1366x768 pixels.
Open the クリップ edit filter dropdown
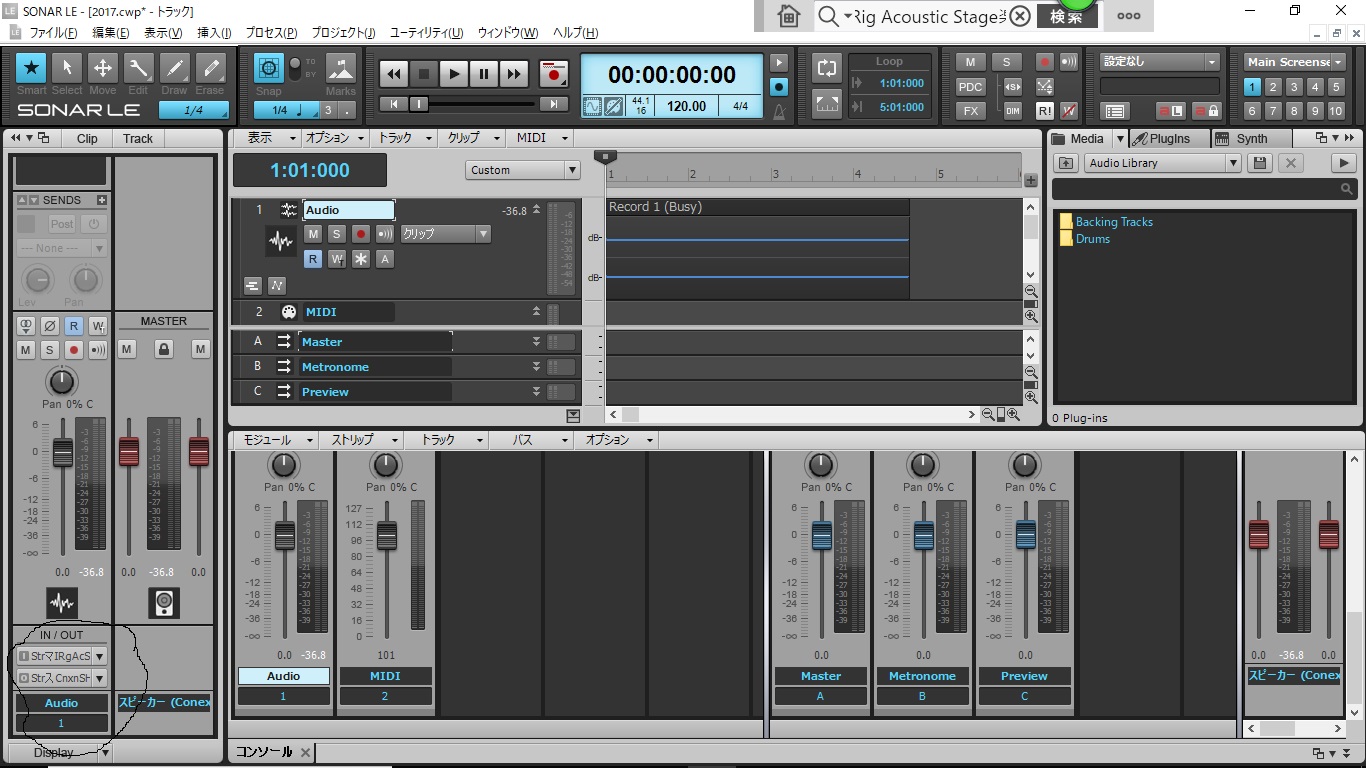tap(445, 234)
